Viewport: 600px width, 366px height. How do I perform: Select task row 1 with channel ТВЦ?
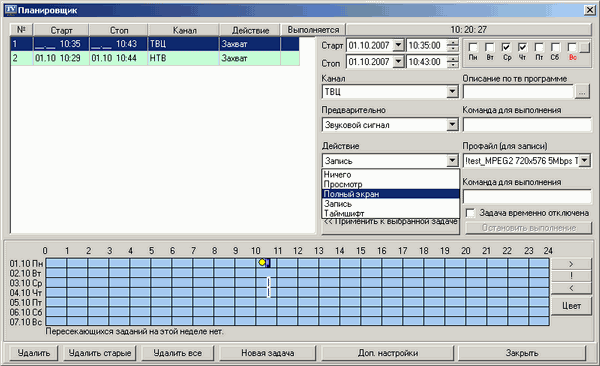coord(155,44)
